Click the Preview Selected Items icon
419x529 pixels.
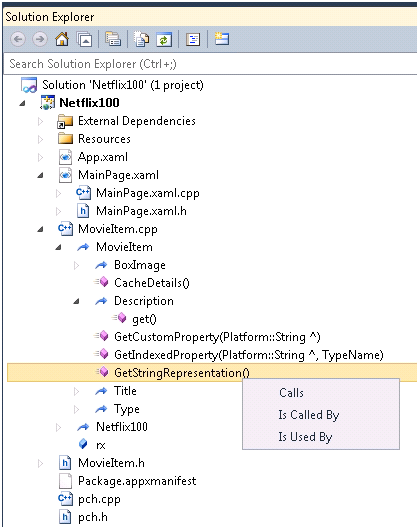pos(222,39)
